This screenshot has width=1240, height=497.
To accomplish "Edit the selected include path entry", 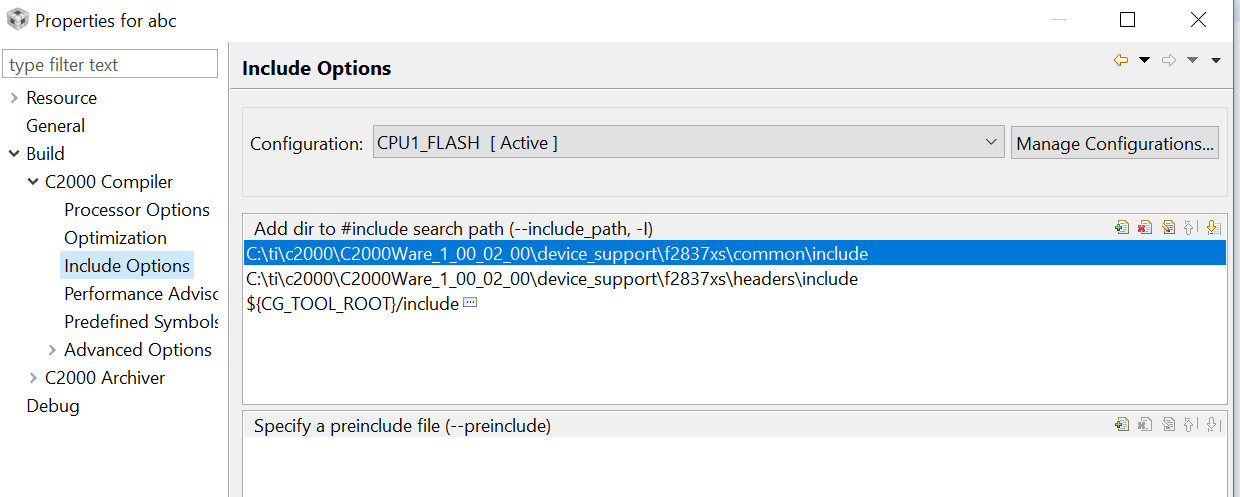I will 1168,228.
